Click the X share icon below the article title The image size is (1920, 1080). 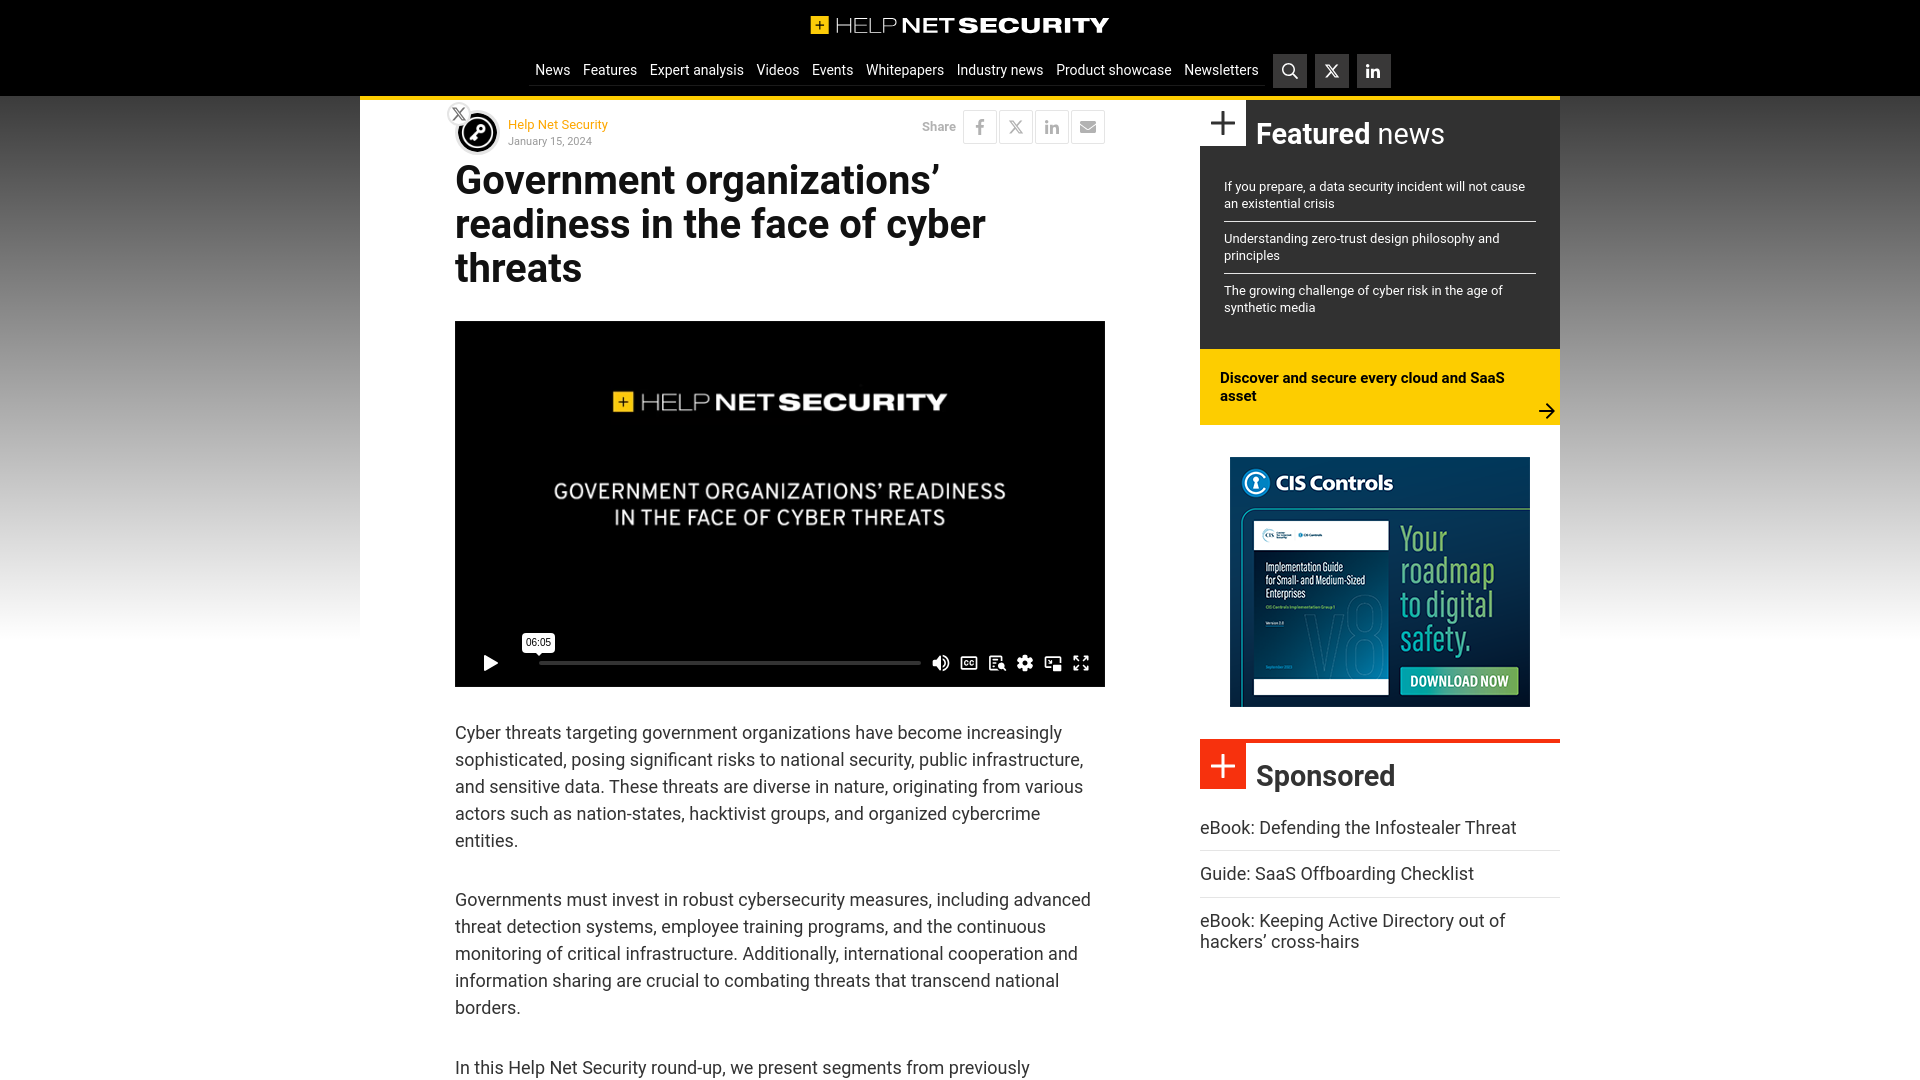1015,127
